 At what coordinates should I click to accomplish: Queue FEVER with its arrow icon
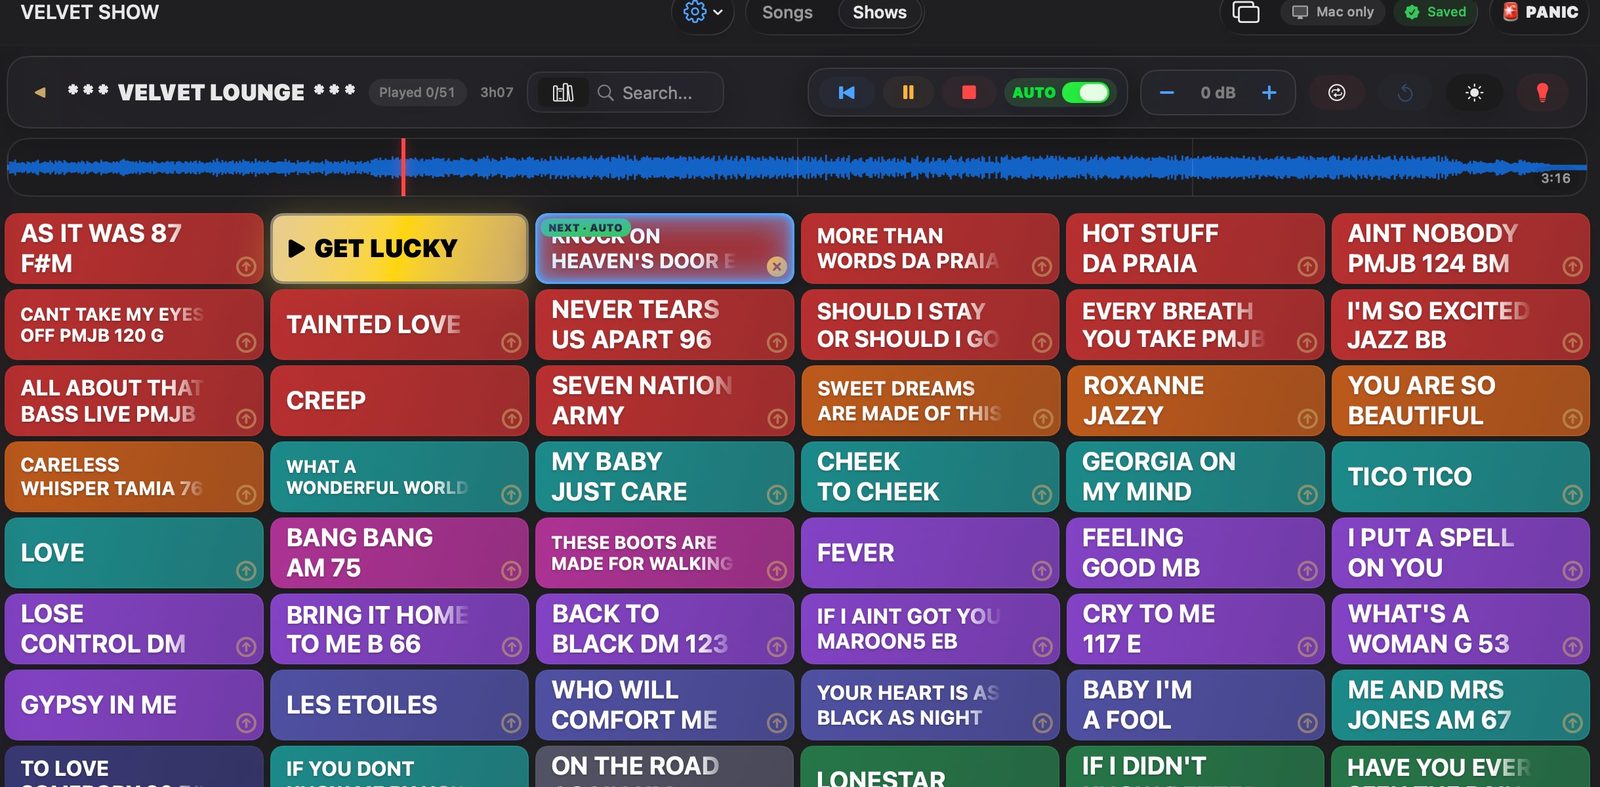(x=1042, y=571)
